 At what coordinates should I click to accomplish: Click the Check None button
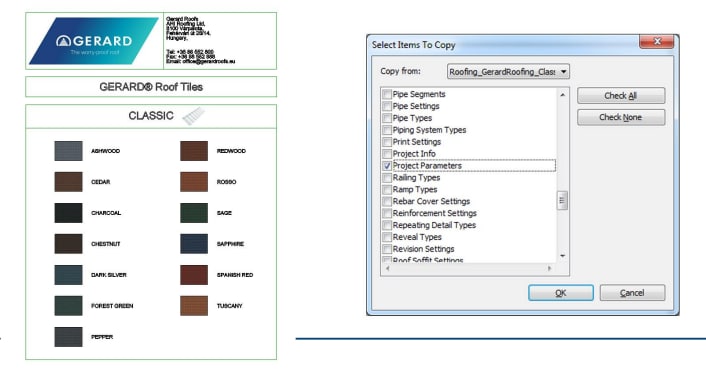[x=621, y=117]
